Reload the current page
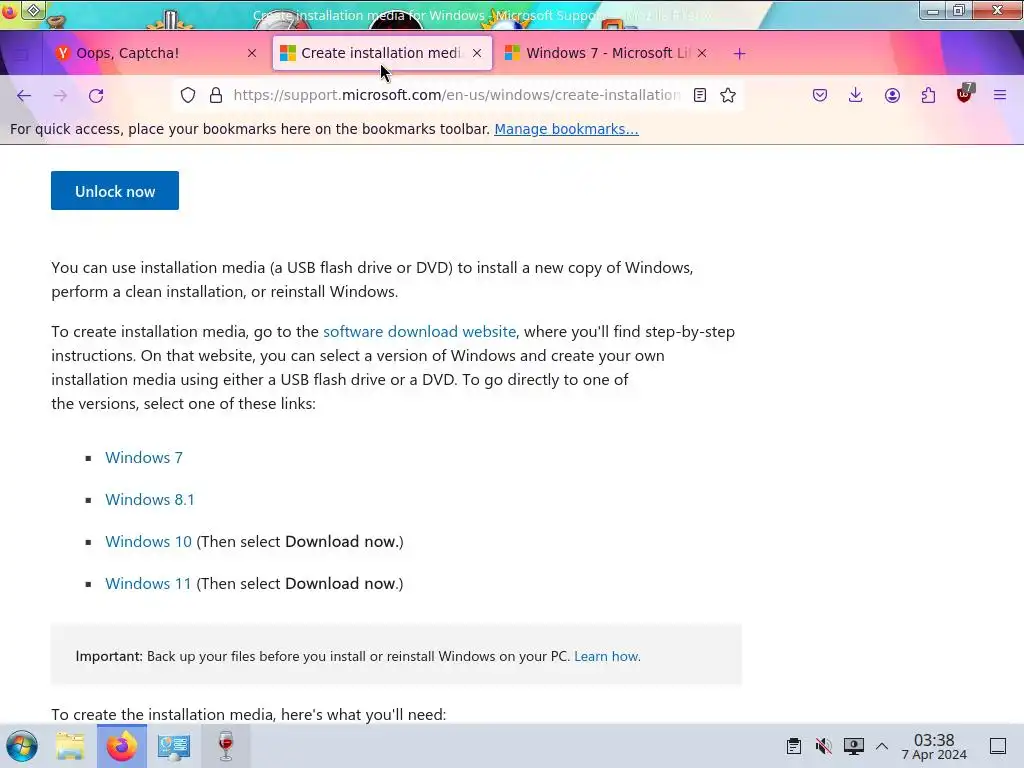This screenshot has height=768, width=1024. 96,95
